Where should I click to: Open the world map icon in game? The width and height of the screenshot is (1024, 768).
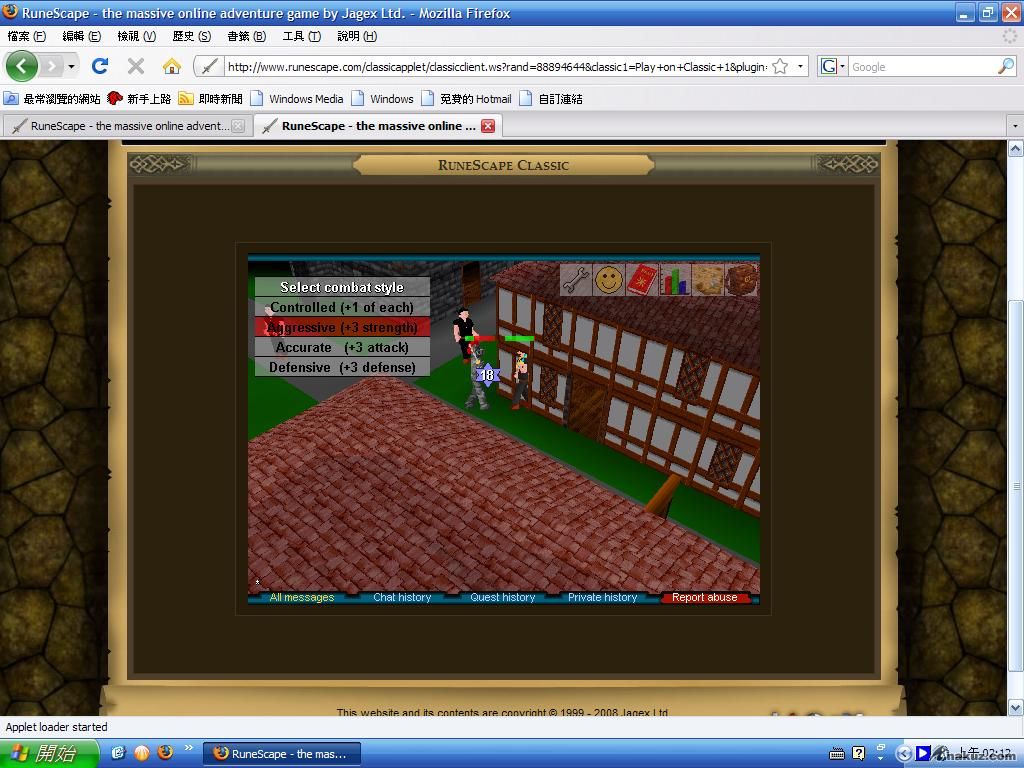pos(709,280)
